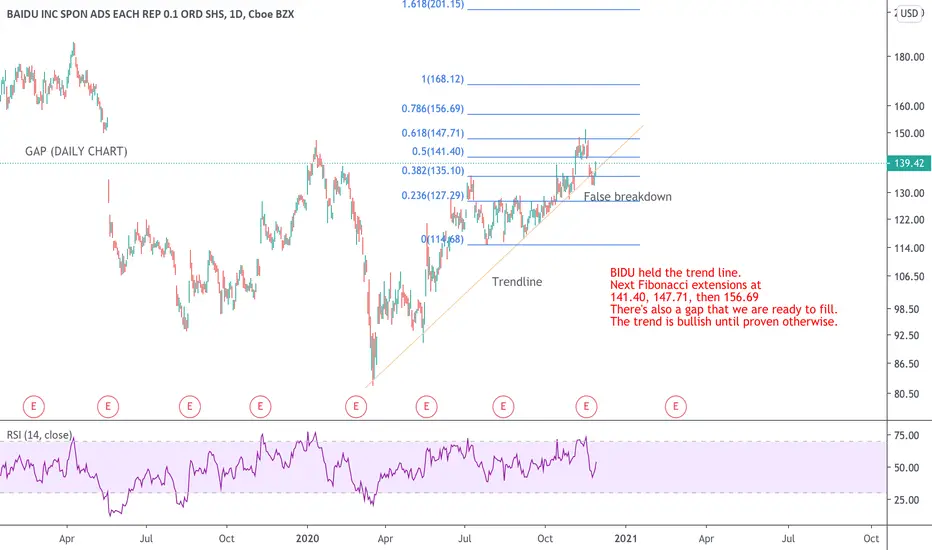Click the RSI 25.00 axis value
Viewport: 932px width, 550px height.
click(x=907, y=500)
